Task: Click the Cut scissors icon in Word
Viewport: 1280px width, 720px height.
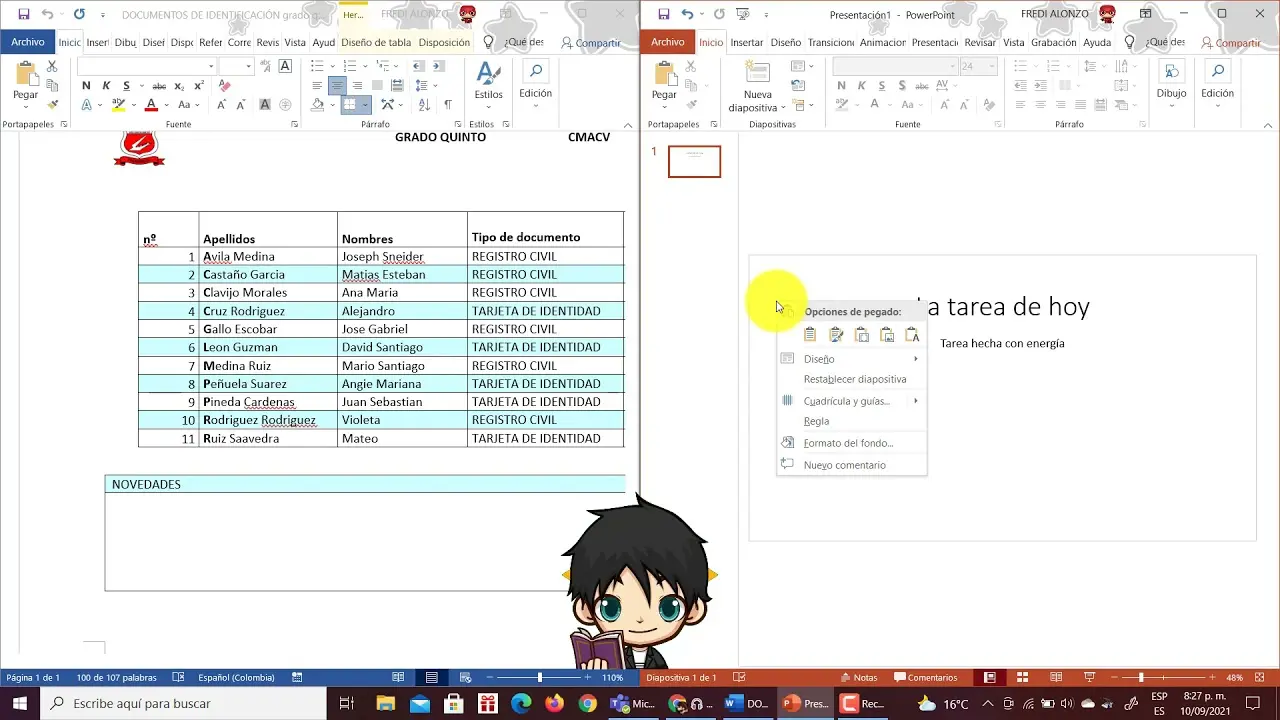Action: tap(52, 66)
